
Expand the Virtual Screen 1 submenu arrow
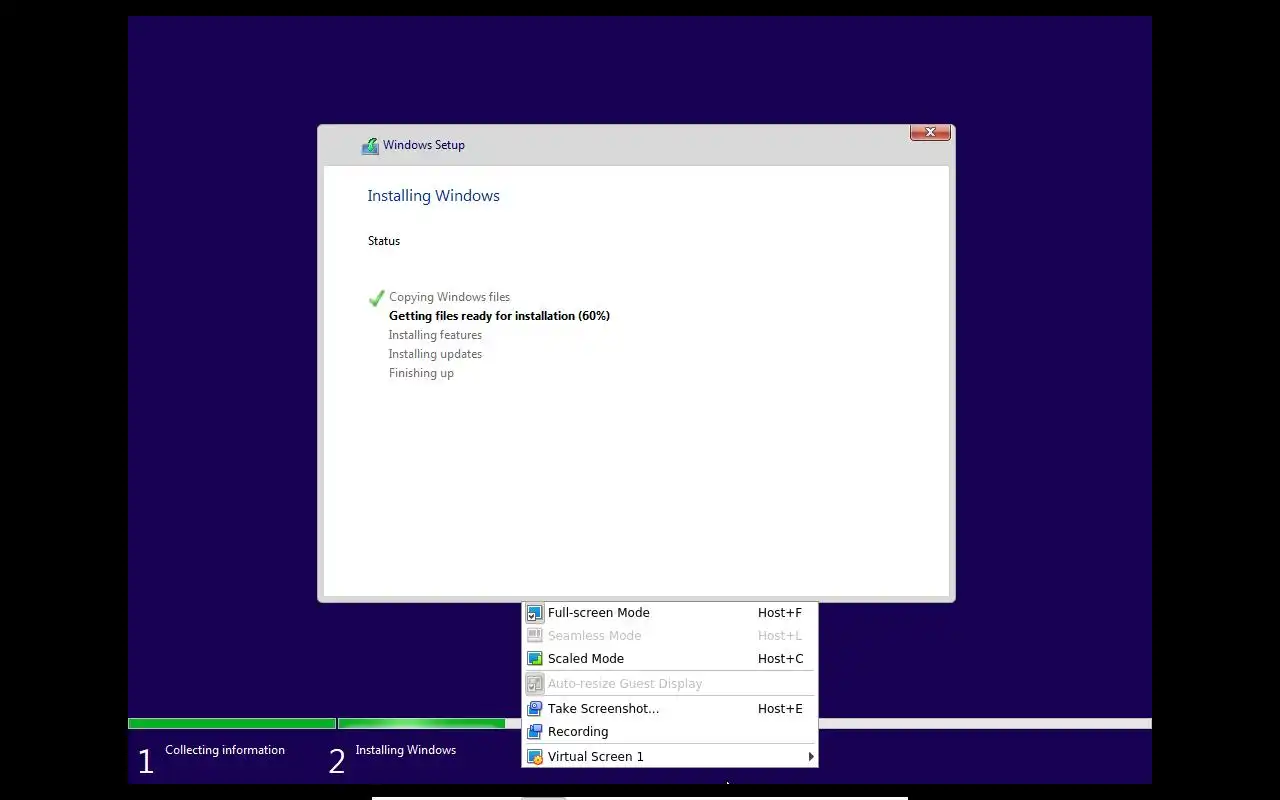(x=810, y=757)
